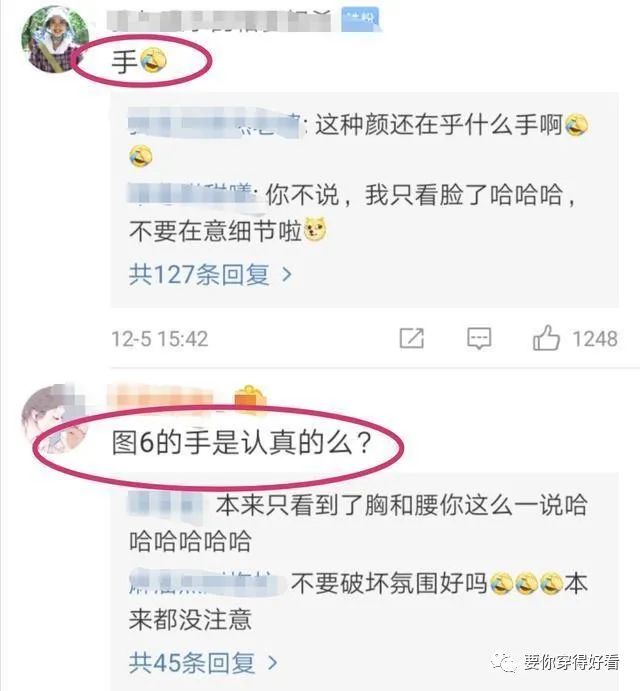The image size is (640, 691).
Task: Tap the blue badge beside first username
Action: (x=360, y=19)
